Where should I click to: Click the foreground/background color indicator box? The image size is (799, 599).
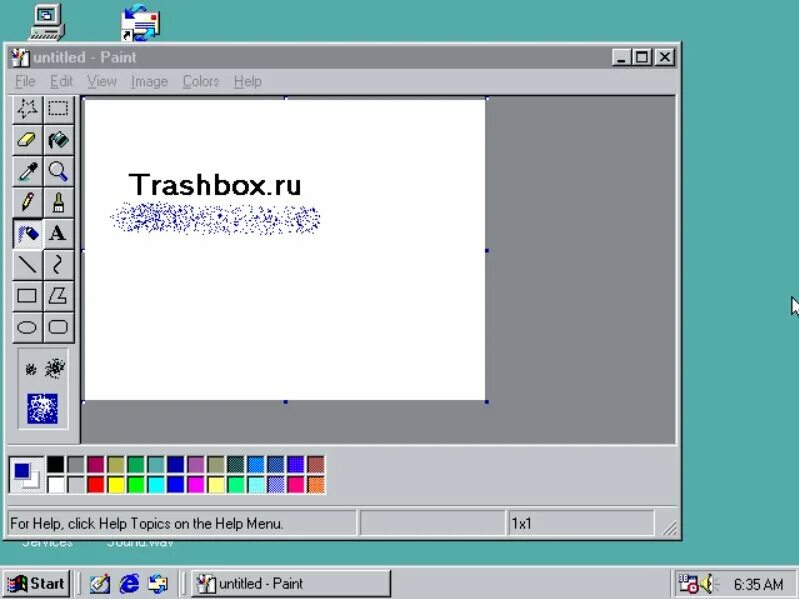tap(26, 475)
